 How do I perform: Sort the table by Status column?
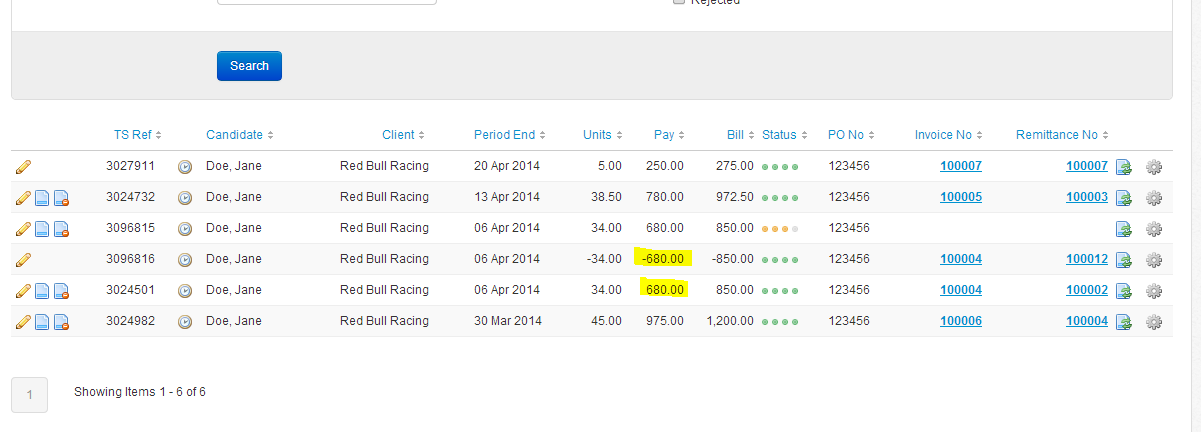point(784,135)
